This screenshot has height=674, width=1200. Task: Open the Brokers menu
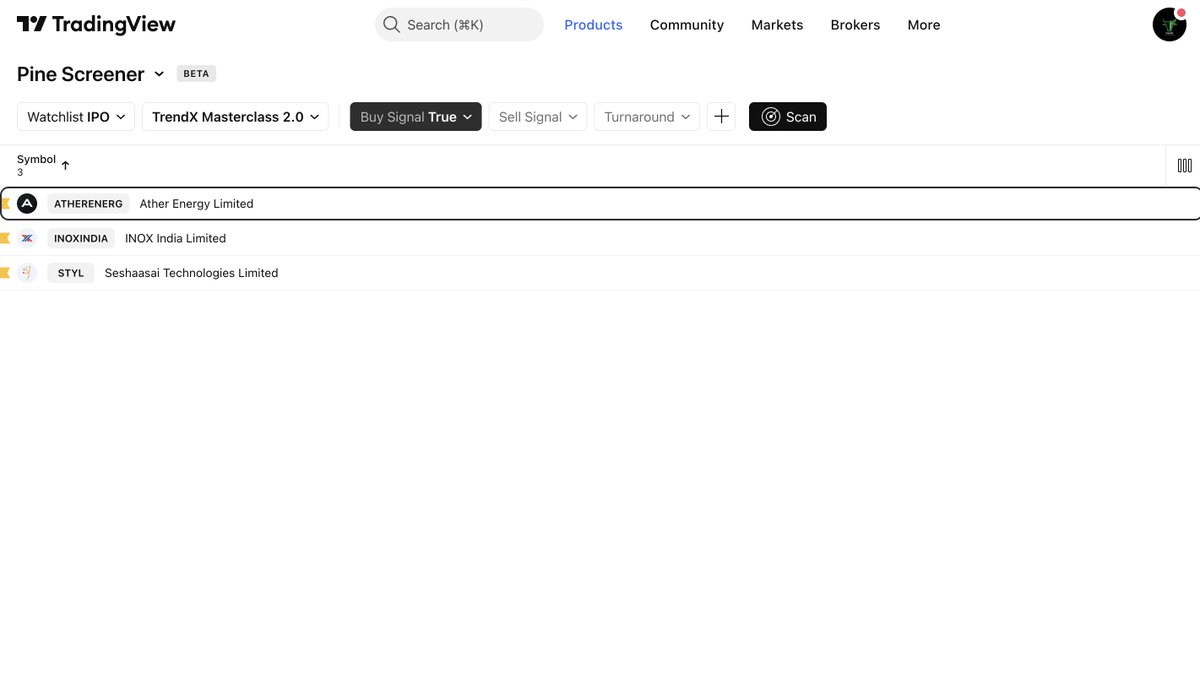855,25
